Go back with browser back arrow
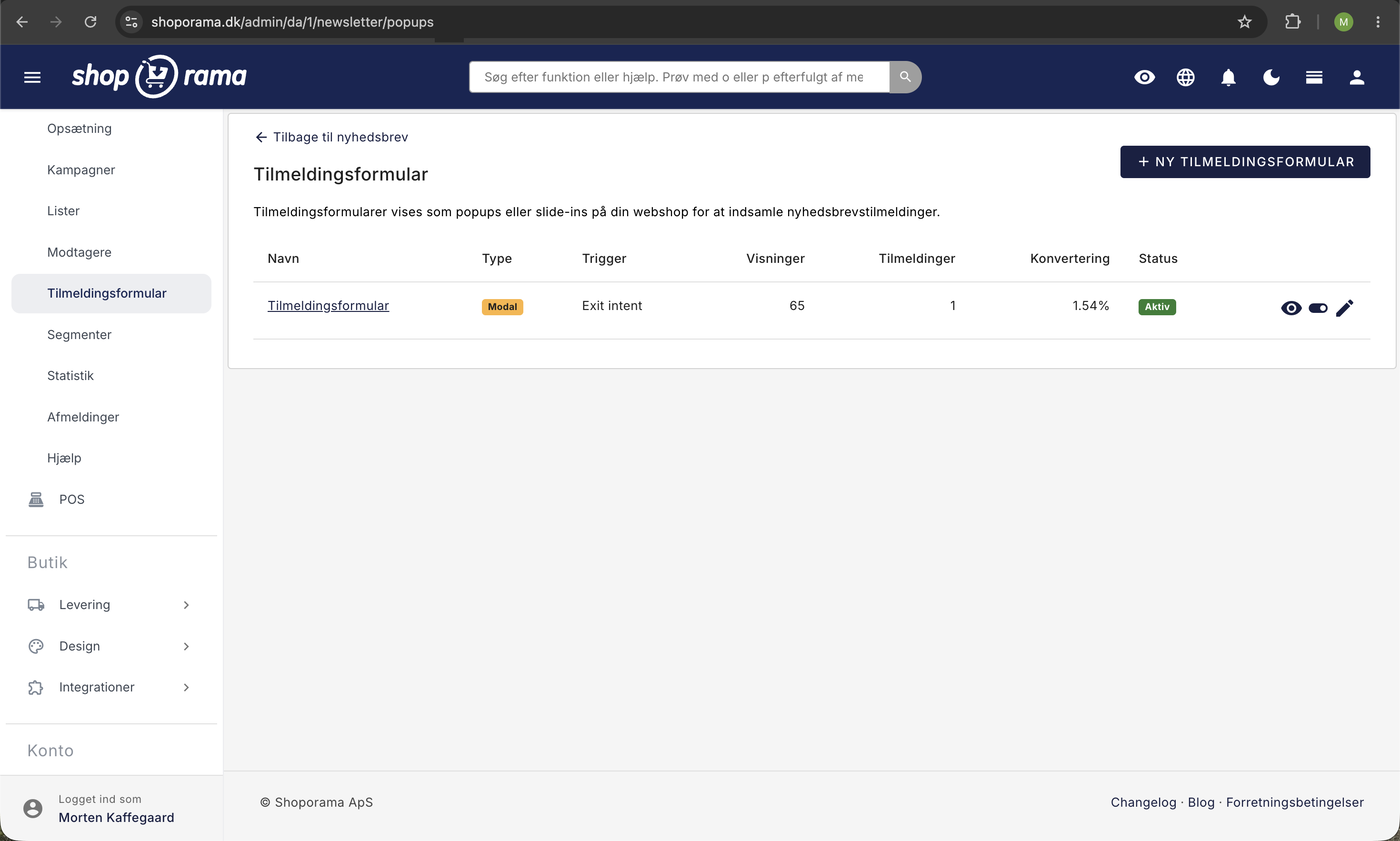1400x841 pixels. [22, 21]
